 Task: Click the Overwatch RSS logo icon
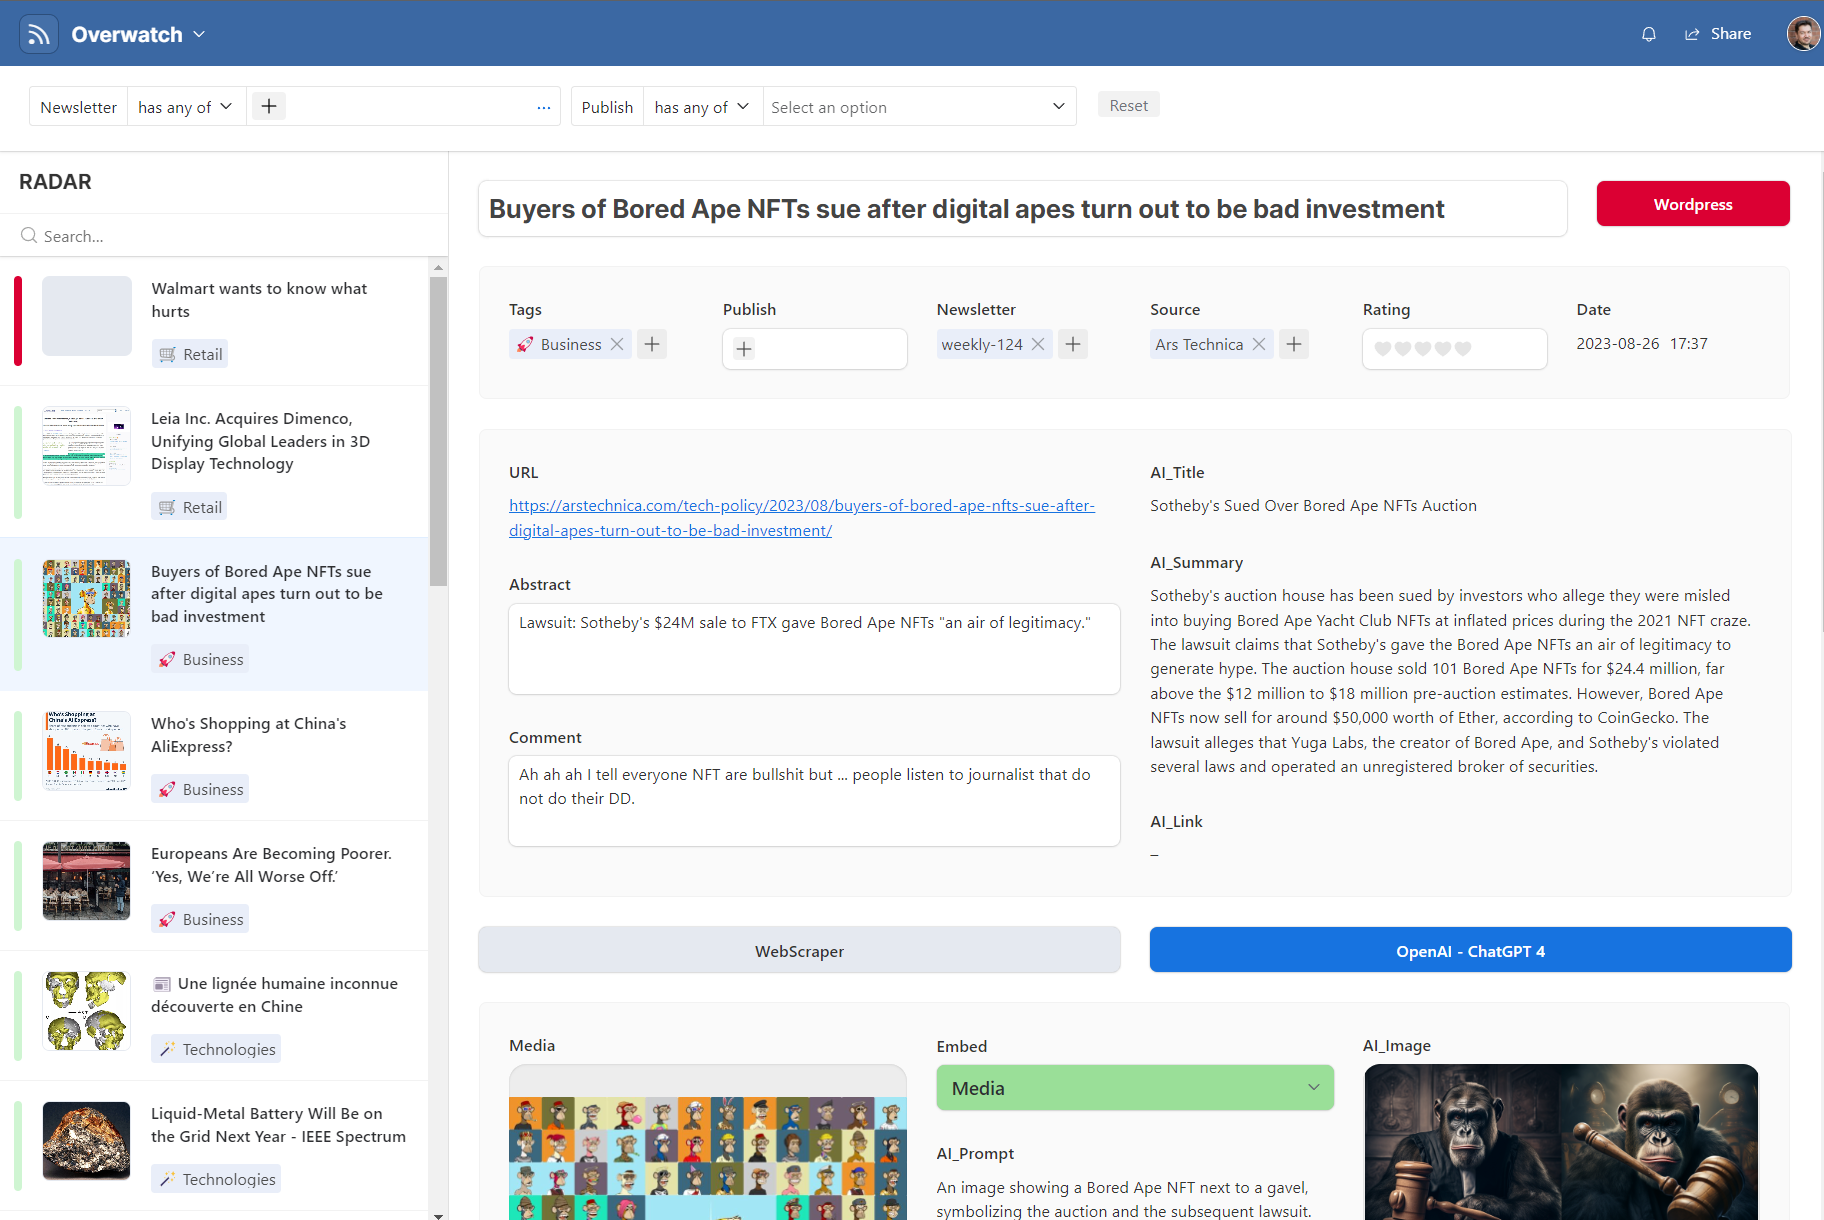pyautogui.click(x=39, y=34)
